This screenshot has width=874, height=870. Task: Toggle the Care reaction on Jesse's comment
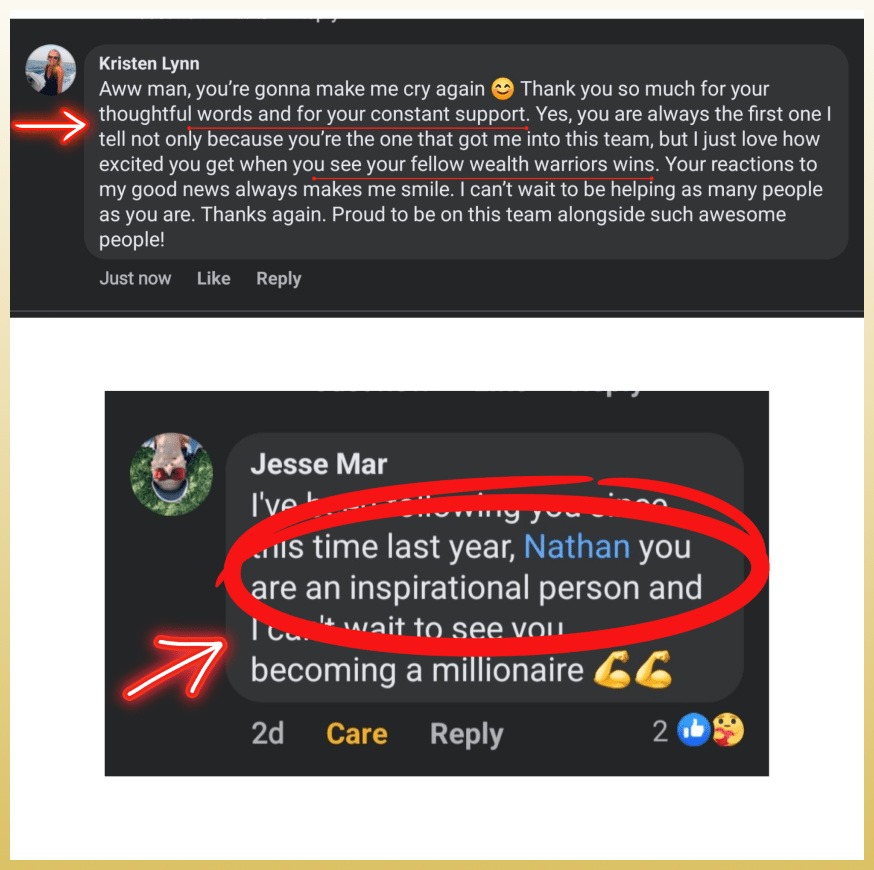[x=357, y=733]
